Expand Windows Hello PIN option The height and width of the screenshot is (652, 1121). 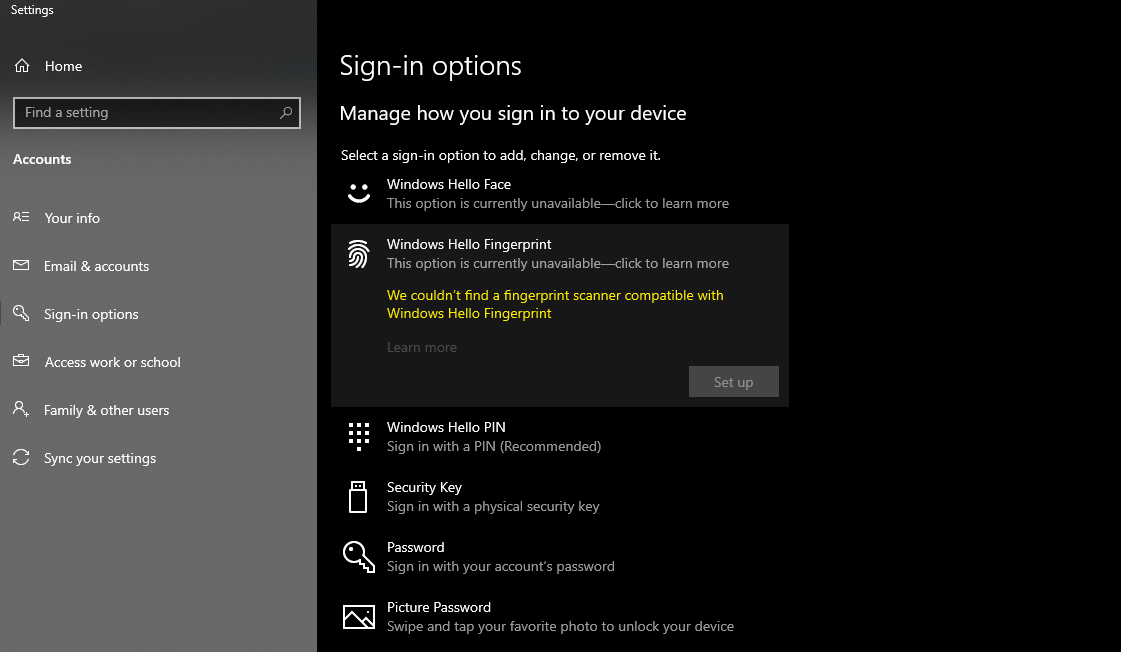coord(560,437)
